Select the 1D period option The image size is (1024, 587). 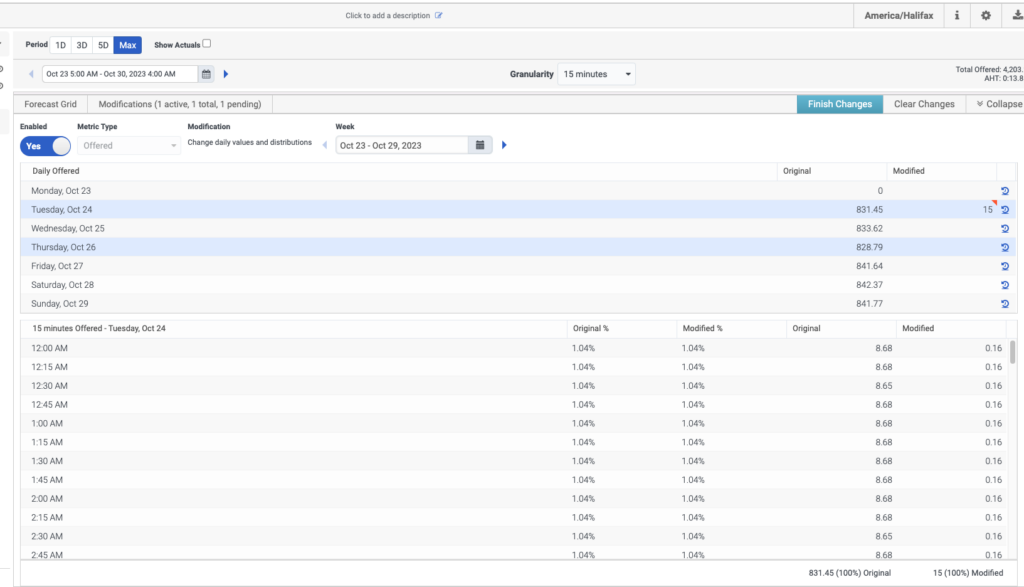(x=61, y=45)
